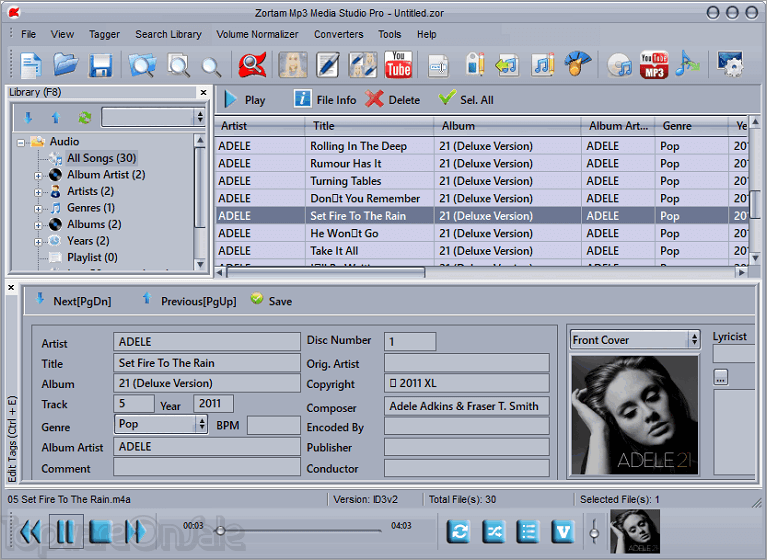
Task: Click the Sel. All button
Action: [466, 99]
